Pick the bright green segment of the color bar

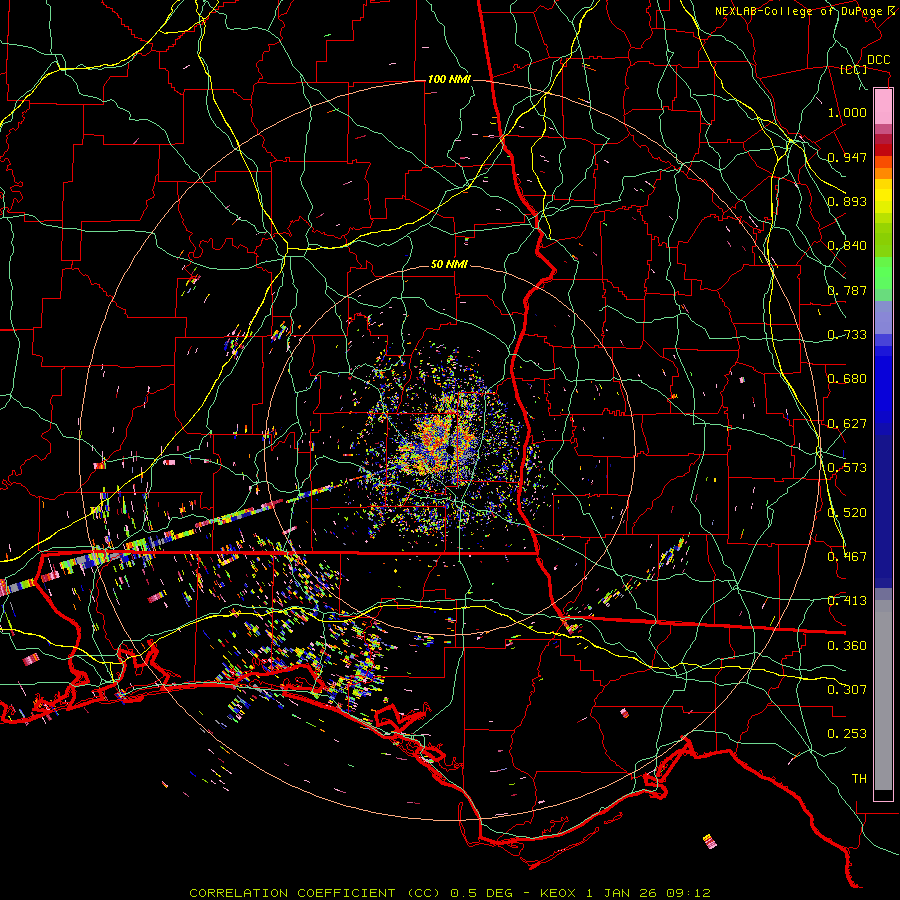(883, 273)
